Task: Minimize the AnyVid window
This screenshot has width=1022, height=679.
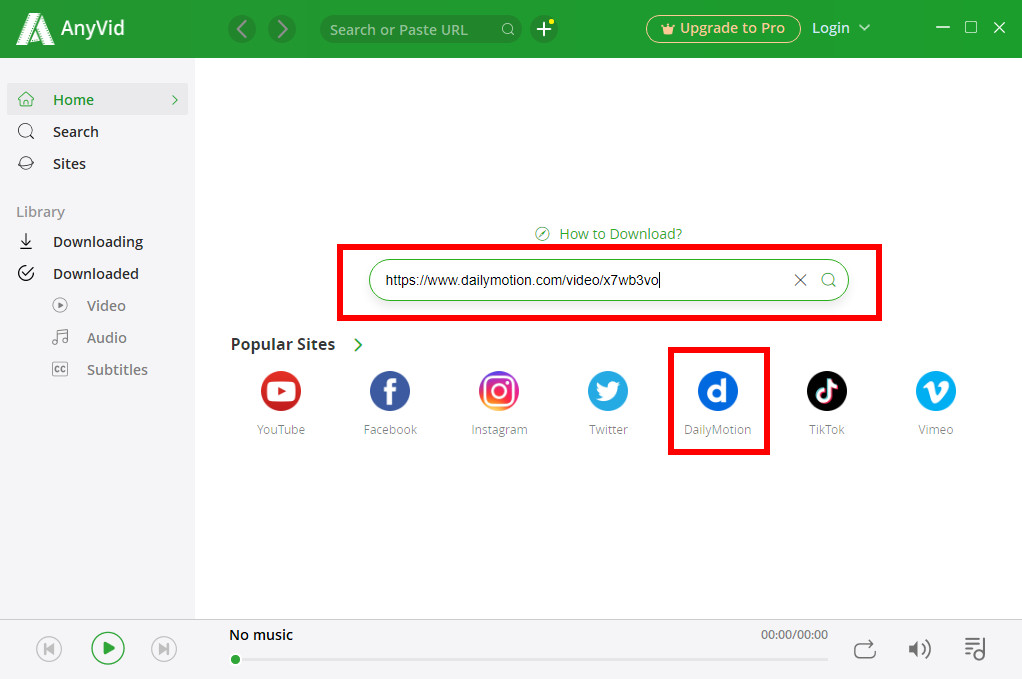Action: (942, 27)
